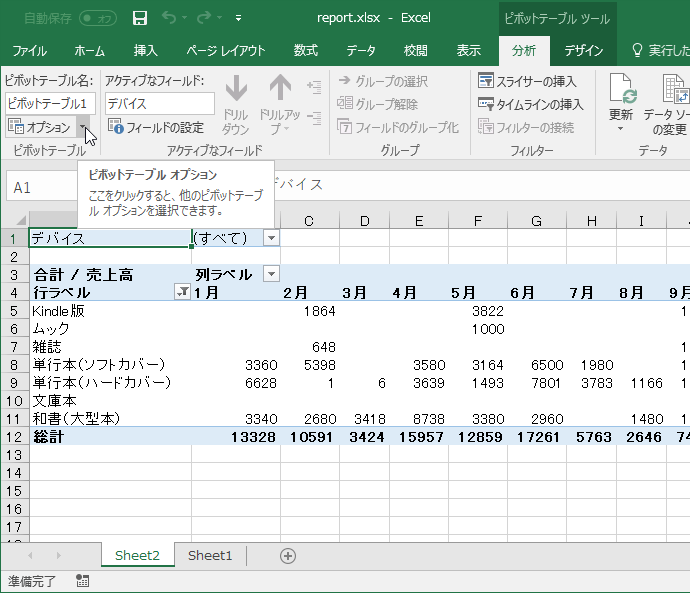Select the Sheet2 tab
The image size is (690, 593).
tap(137, 556)
